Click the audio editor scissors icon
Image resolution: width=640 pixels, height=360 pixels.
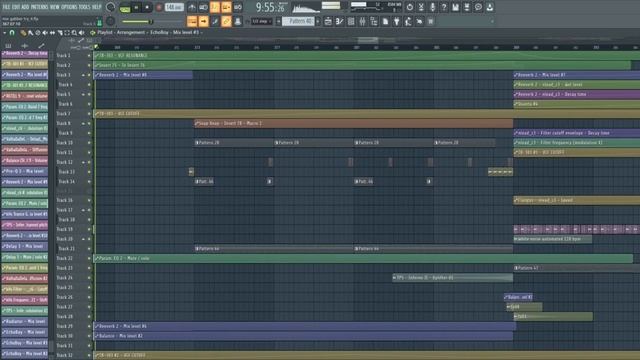421,7
